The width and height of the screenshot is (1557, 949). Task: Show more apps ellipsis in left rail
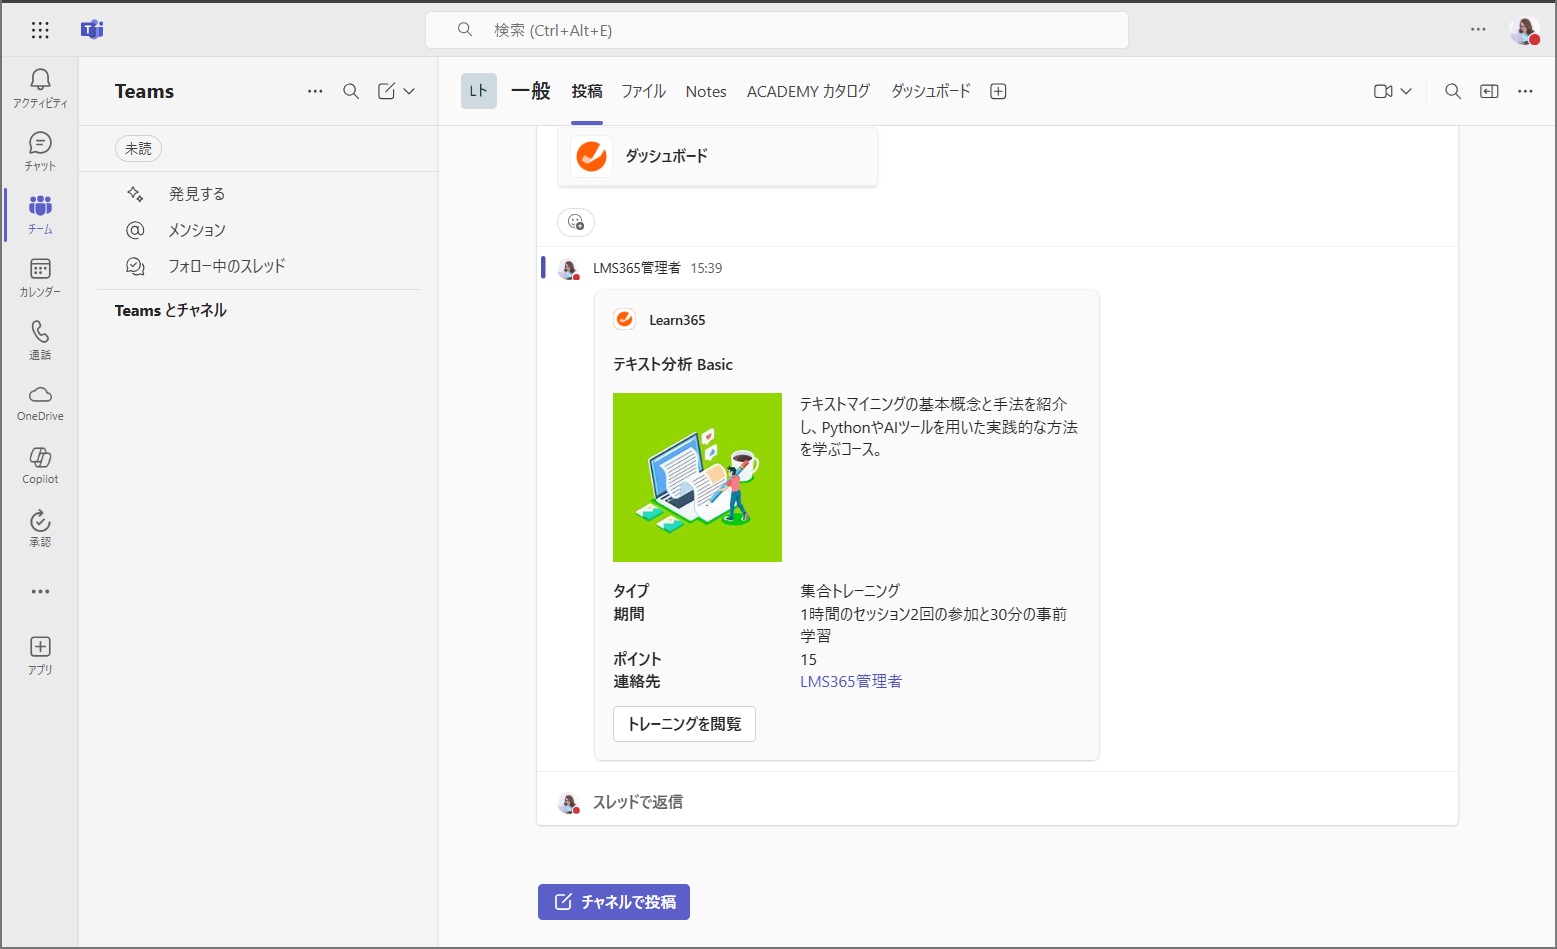pyautogui.click(x=40, y=591)
